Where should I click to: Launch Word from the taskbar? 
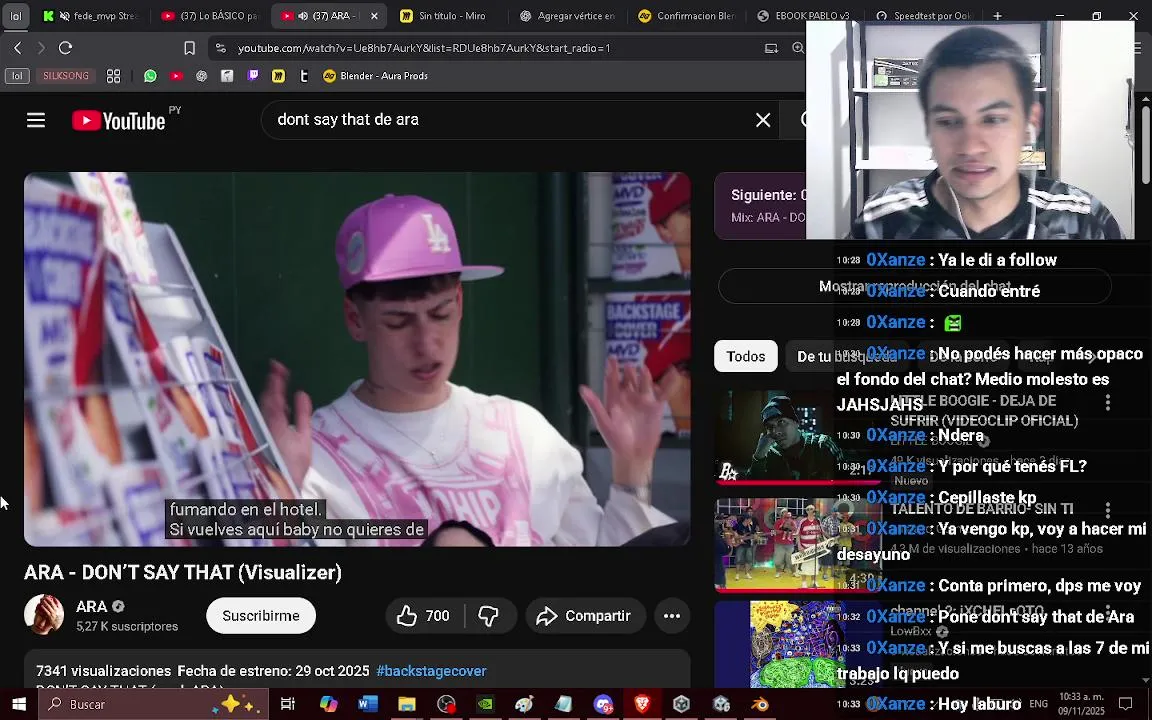point(367,704)
